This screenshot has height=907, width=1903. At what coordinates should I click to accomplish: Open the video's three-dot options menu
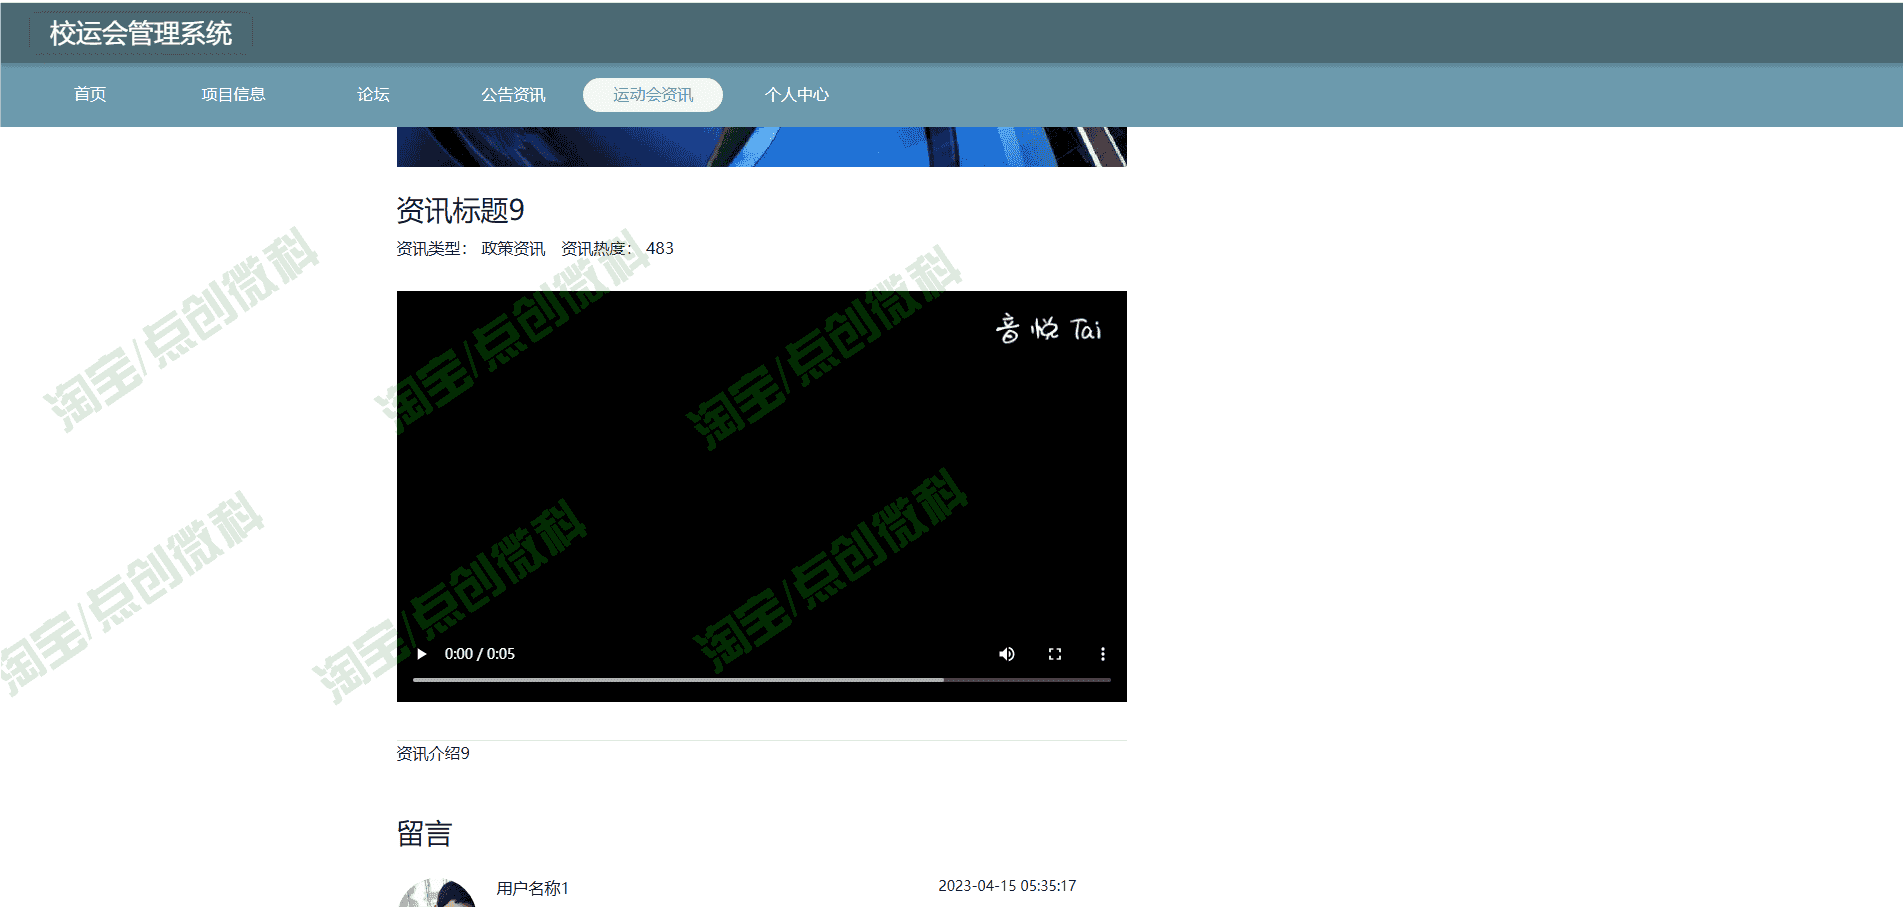(1103, 654)
